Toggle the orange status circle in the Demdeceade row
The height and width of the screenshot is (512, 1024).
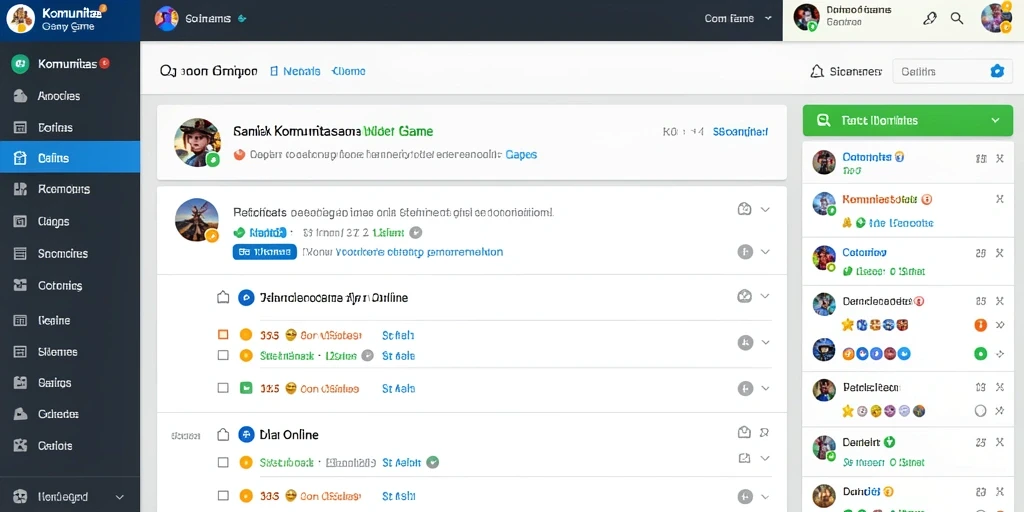980,324
